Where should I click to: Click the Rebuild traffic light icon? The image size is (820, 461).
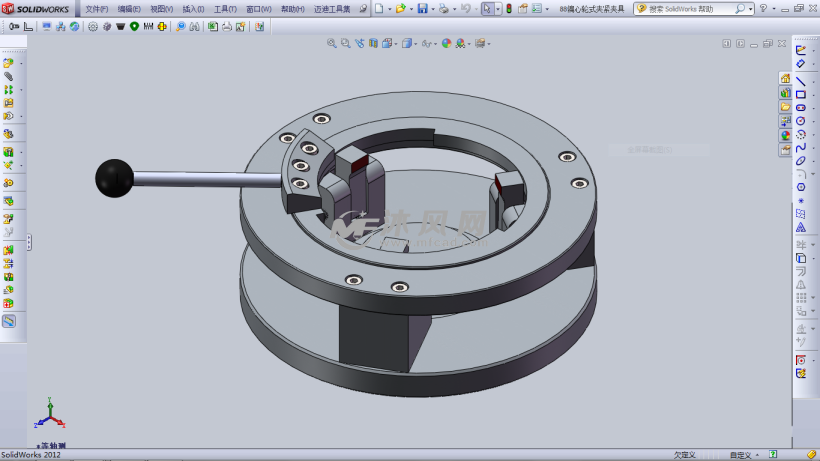tap(509, 8)
